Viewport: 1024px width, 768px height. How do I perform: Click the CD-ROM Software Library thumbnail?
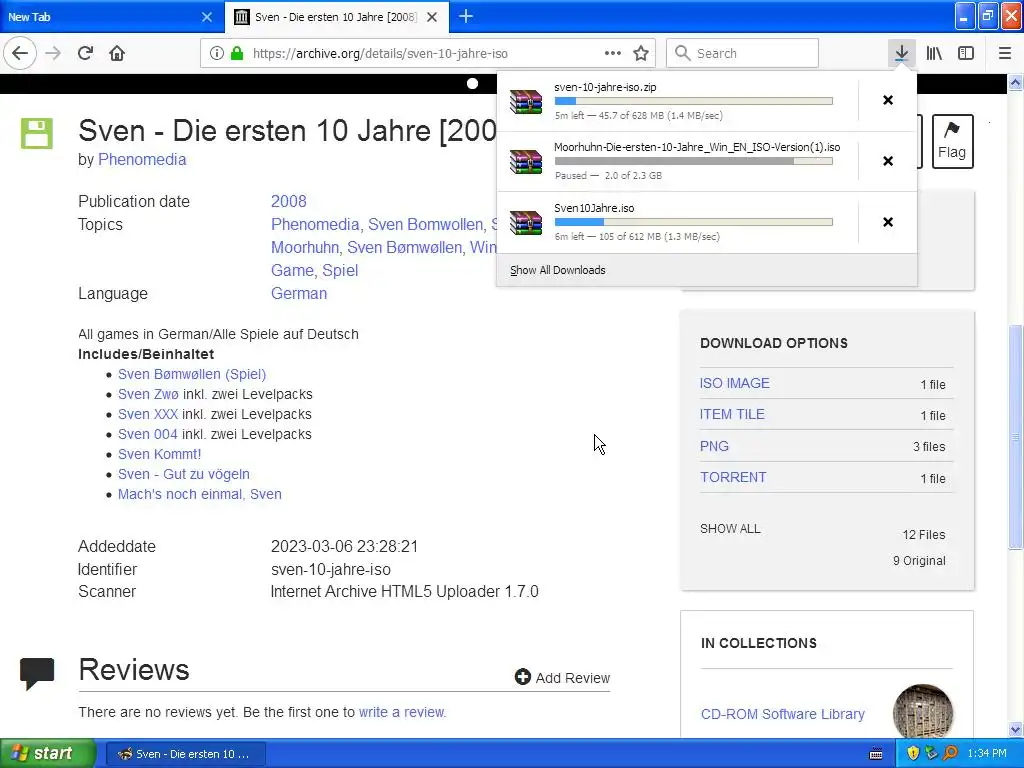click(x=923, y=711)
